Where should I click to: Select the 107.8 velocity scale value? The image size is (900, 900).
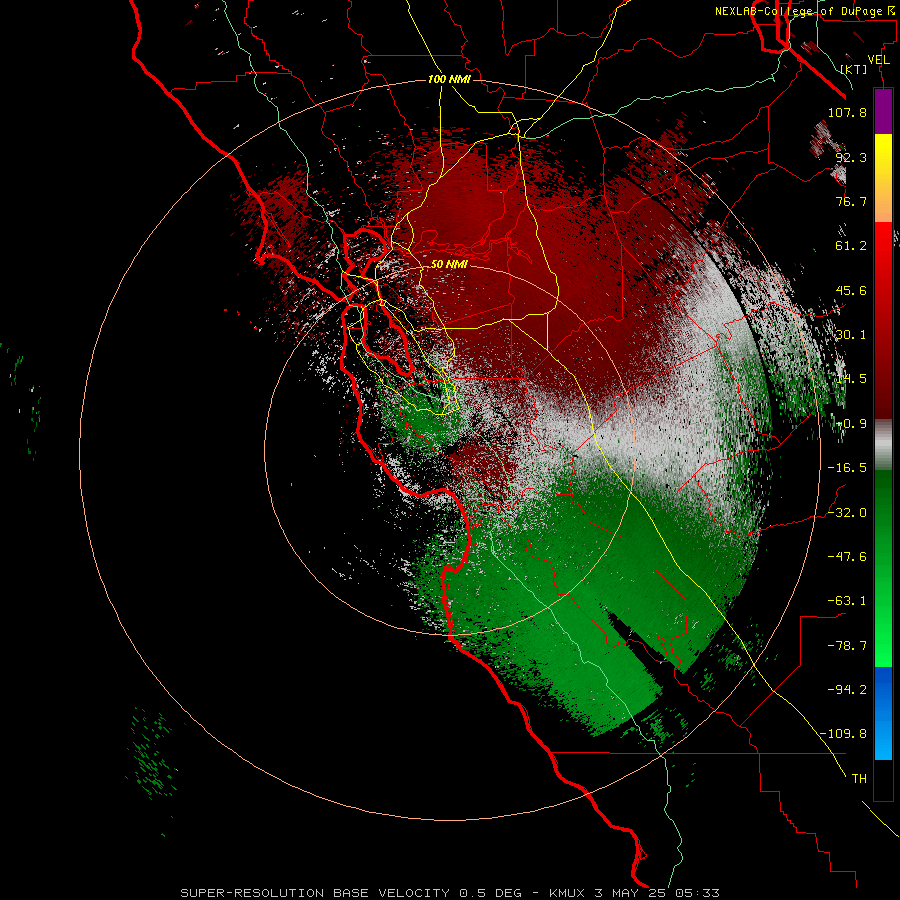tap(847, 112)
